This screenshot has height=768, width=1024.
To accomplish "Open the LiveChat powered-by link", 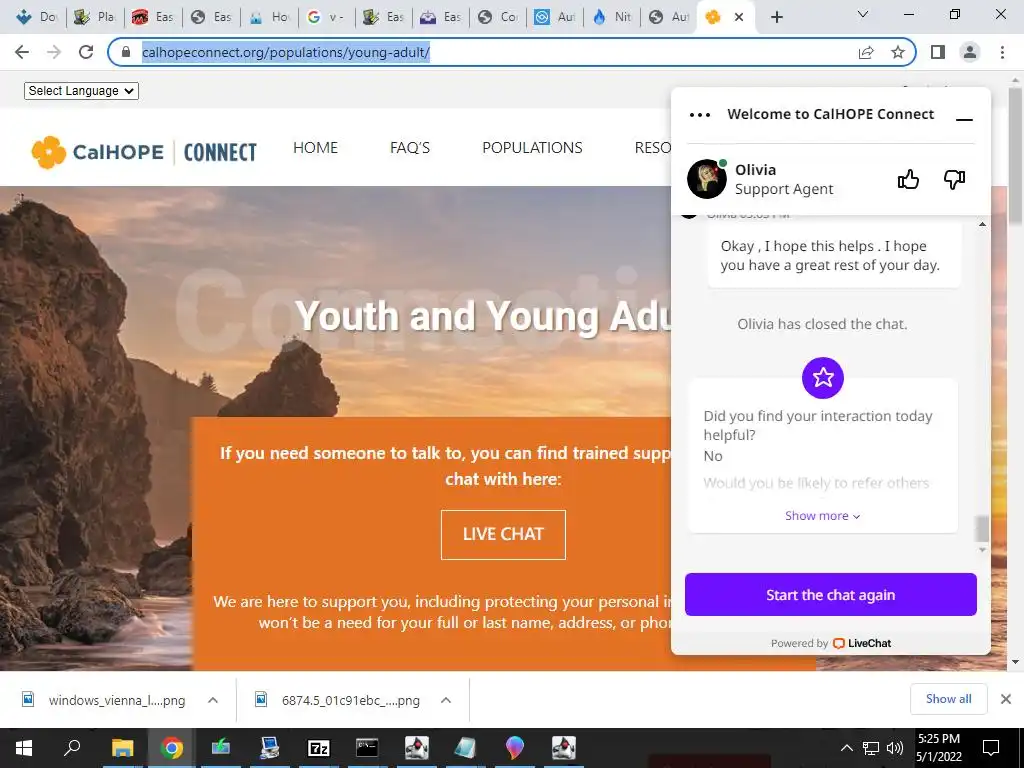I will [x=861, y=643].
